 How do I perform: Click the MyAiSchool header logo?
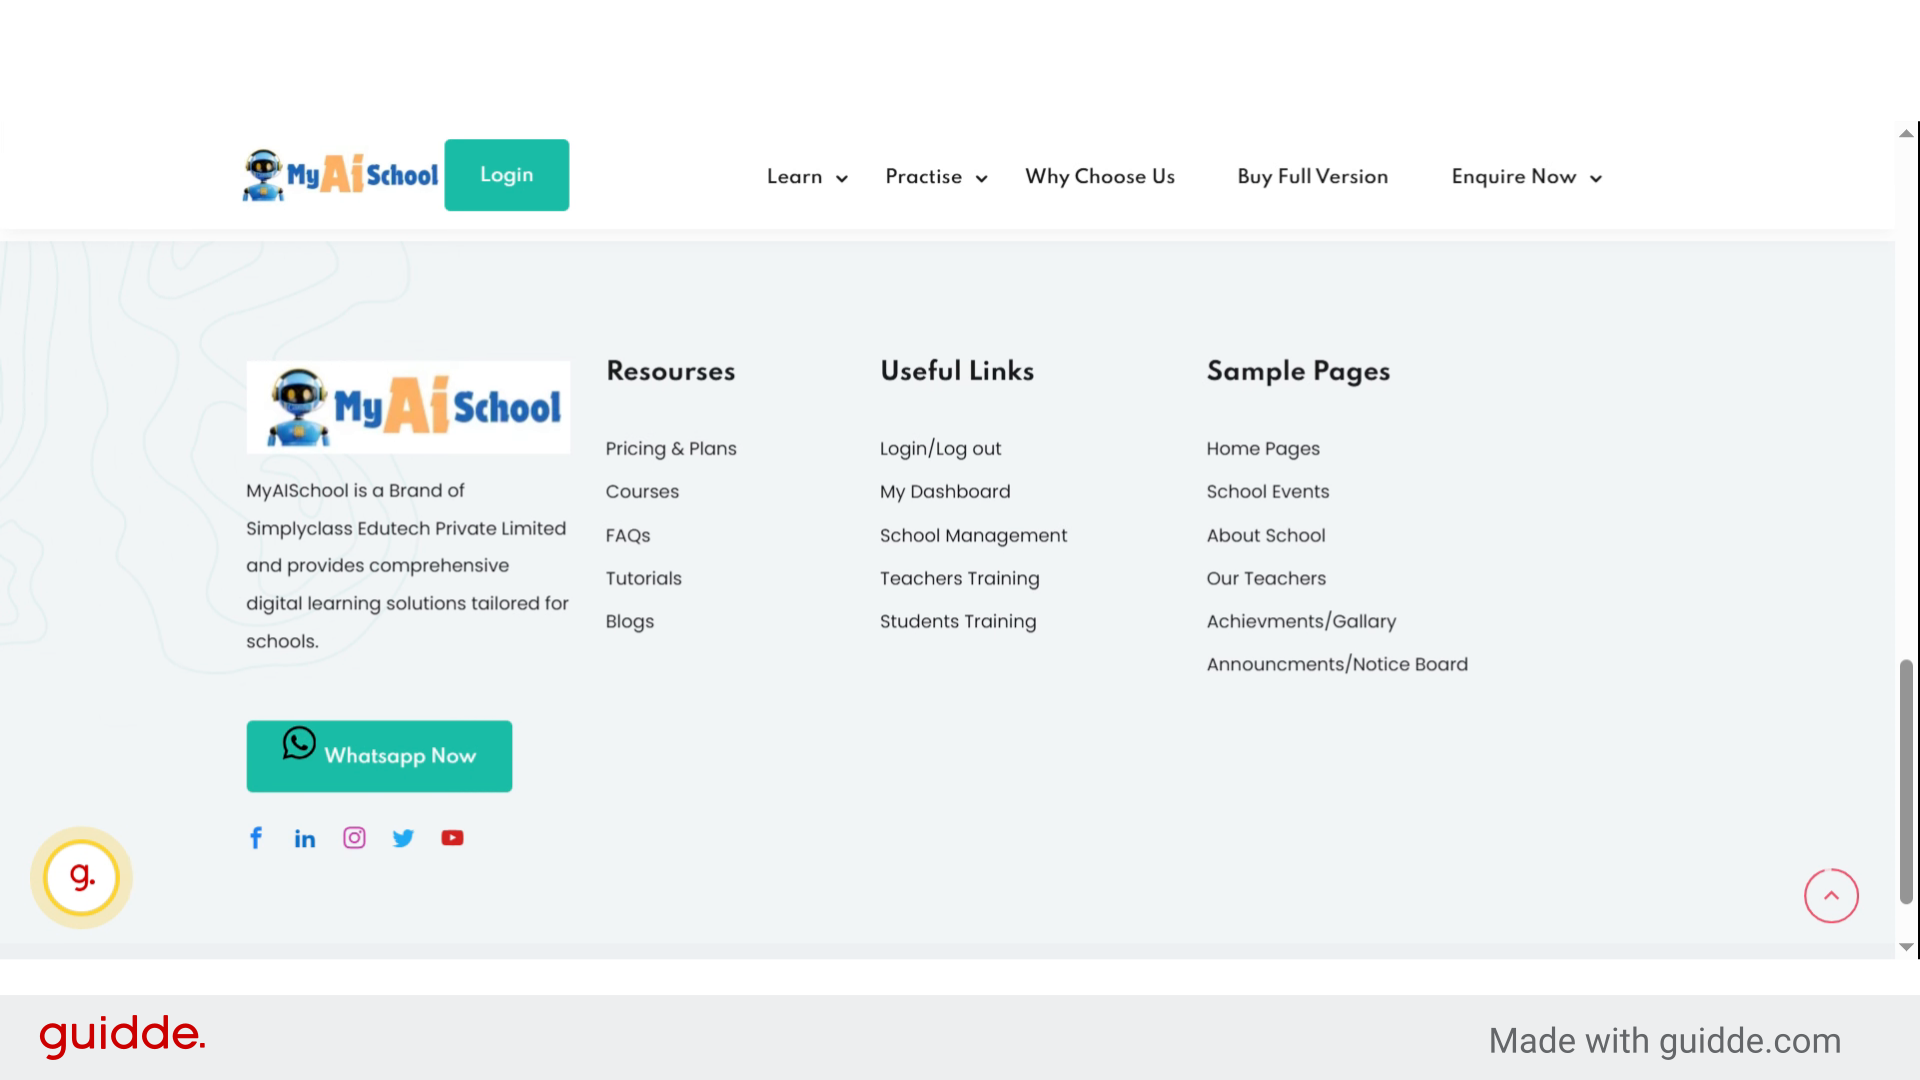[340, 176]
